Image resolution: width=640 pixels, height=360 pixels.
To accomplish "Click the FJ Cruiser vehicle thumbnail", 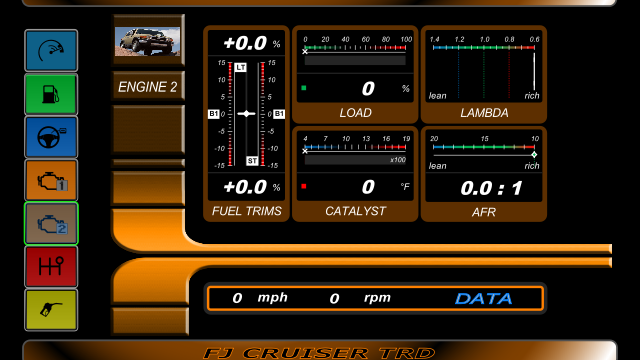I will tap(147, 41).
